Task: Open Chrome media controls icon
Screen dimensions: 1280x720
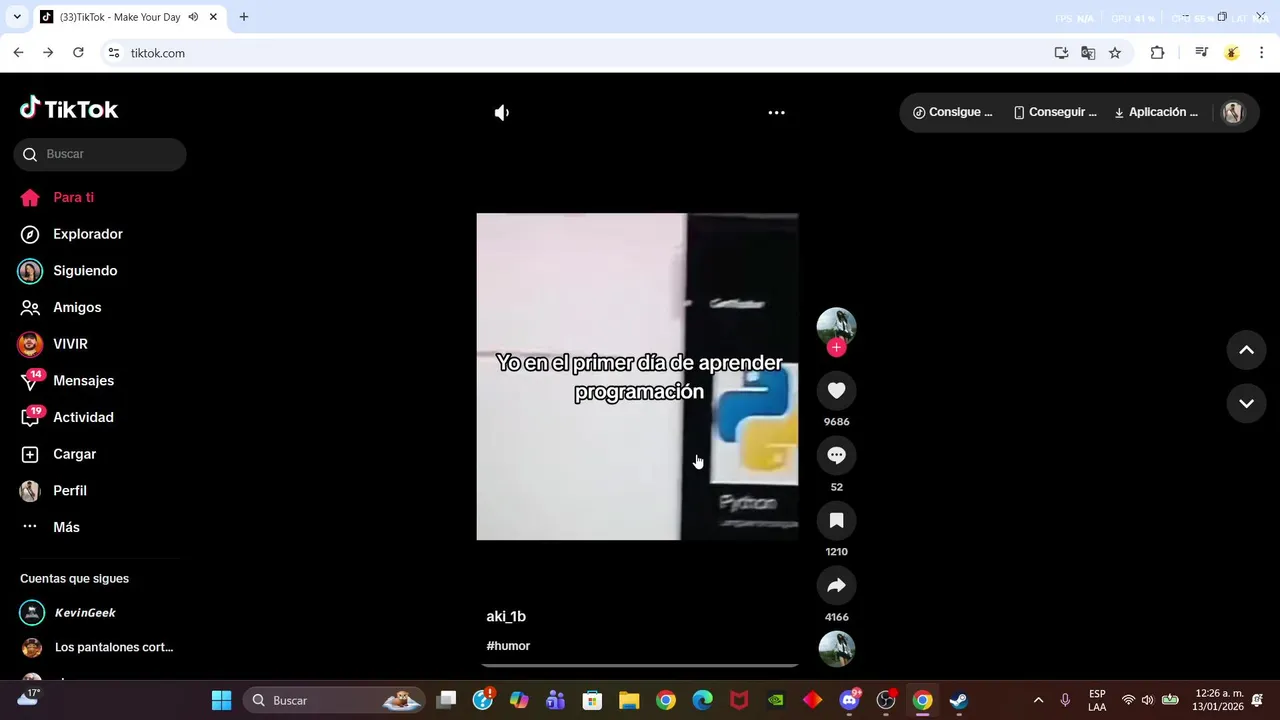Action: [x=1202, y=53]
